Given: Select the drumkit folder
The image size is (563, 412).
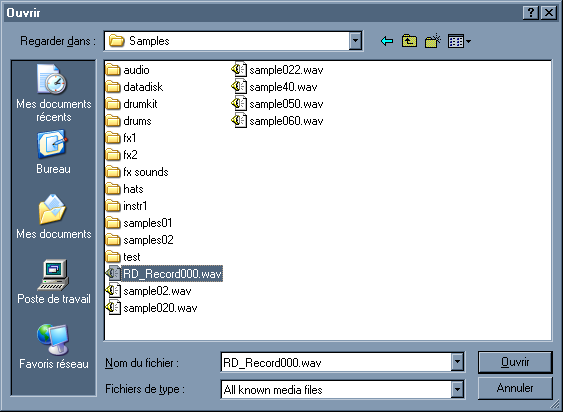Looking at the screenshot, I should click(x=132, y=104).
